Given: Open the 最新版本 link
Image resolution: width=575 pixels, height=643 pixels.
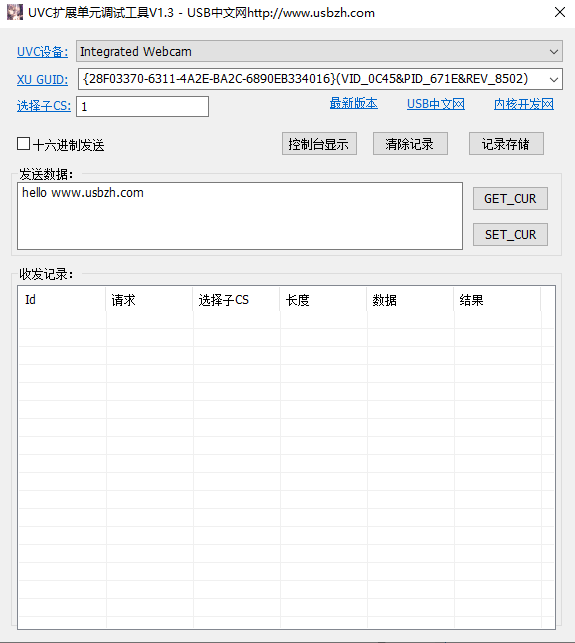Looking at the screenshot, I should [x=354, y=104].
